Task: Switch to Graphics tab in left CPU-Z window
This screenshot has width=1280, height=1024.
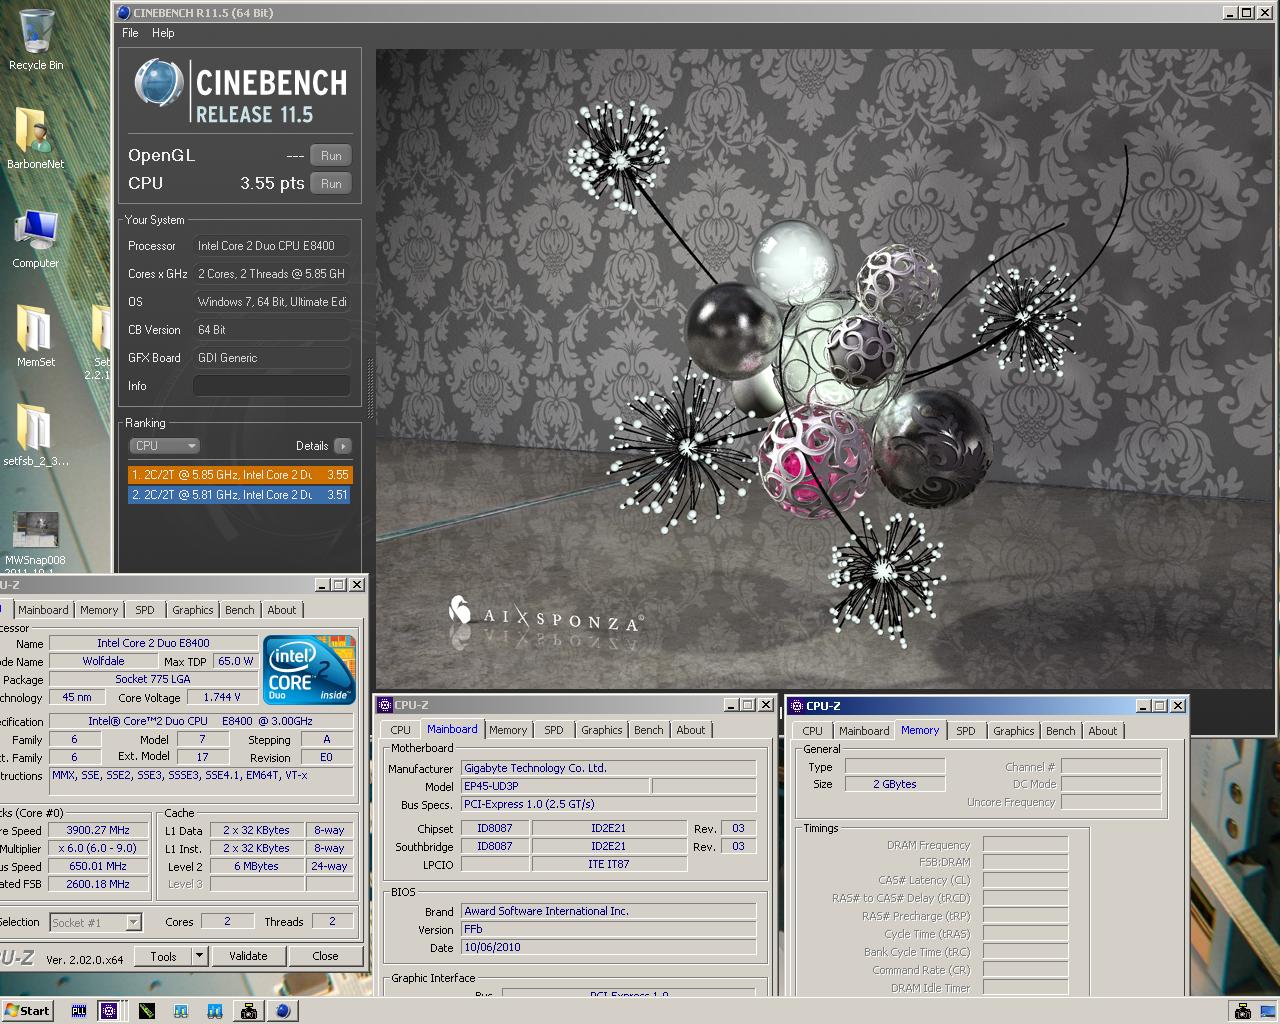Action: [x=192, y=610]
